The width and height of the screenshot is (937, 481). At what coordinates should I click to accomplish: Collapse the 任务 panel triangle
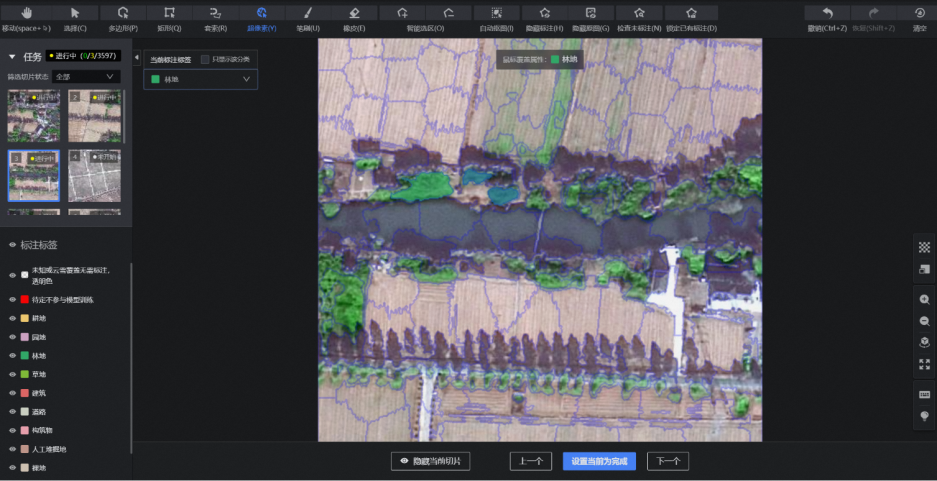(12, 57)
